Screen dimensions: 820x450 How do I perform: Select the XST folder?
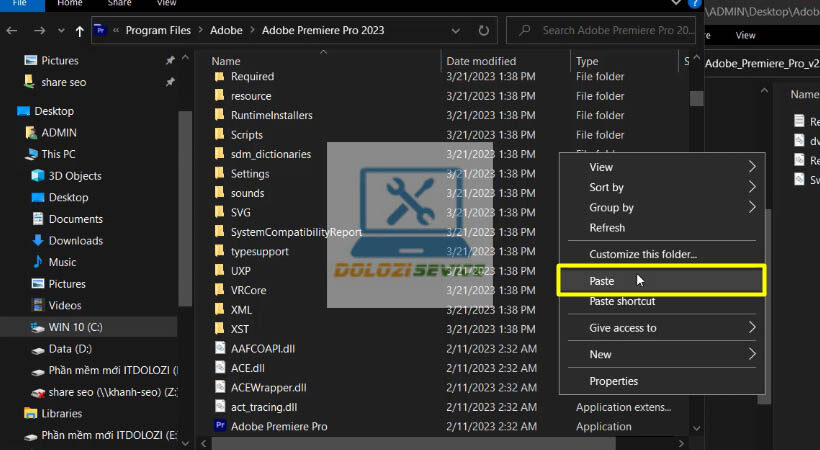point(240,329)
